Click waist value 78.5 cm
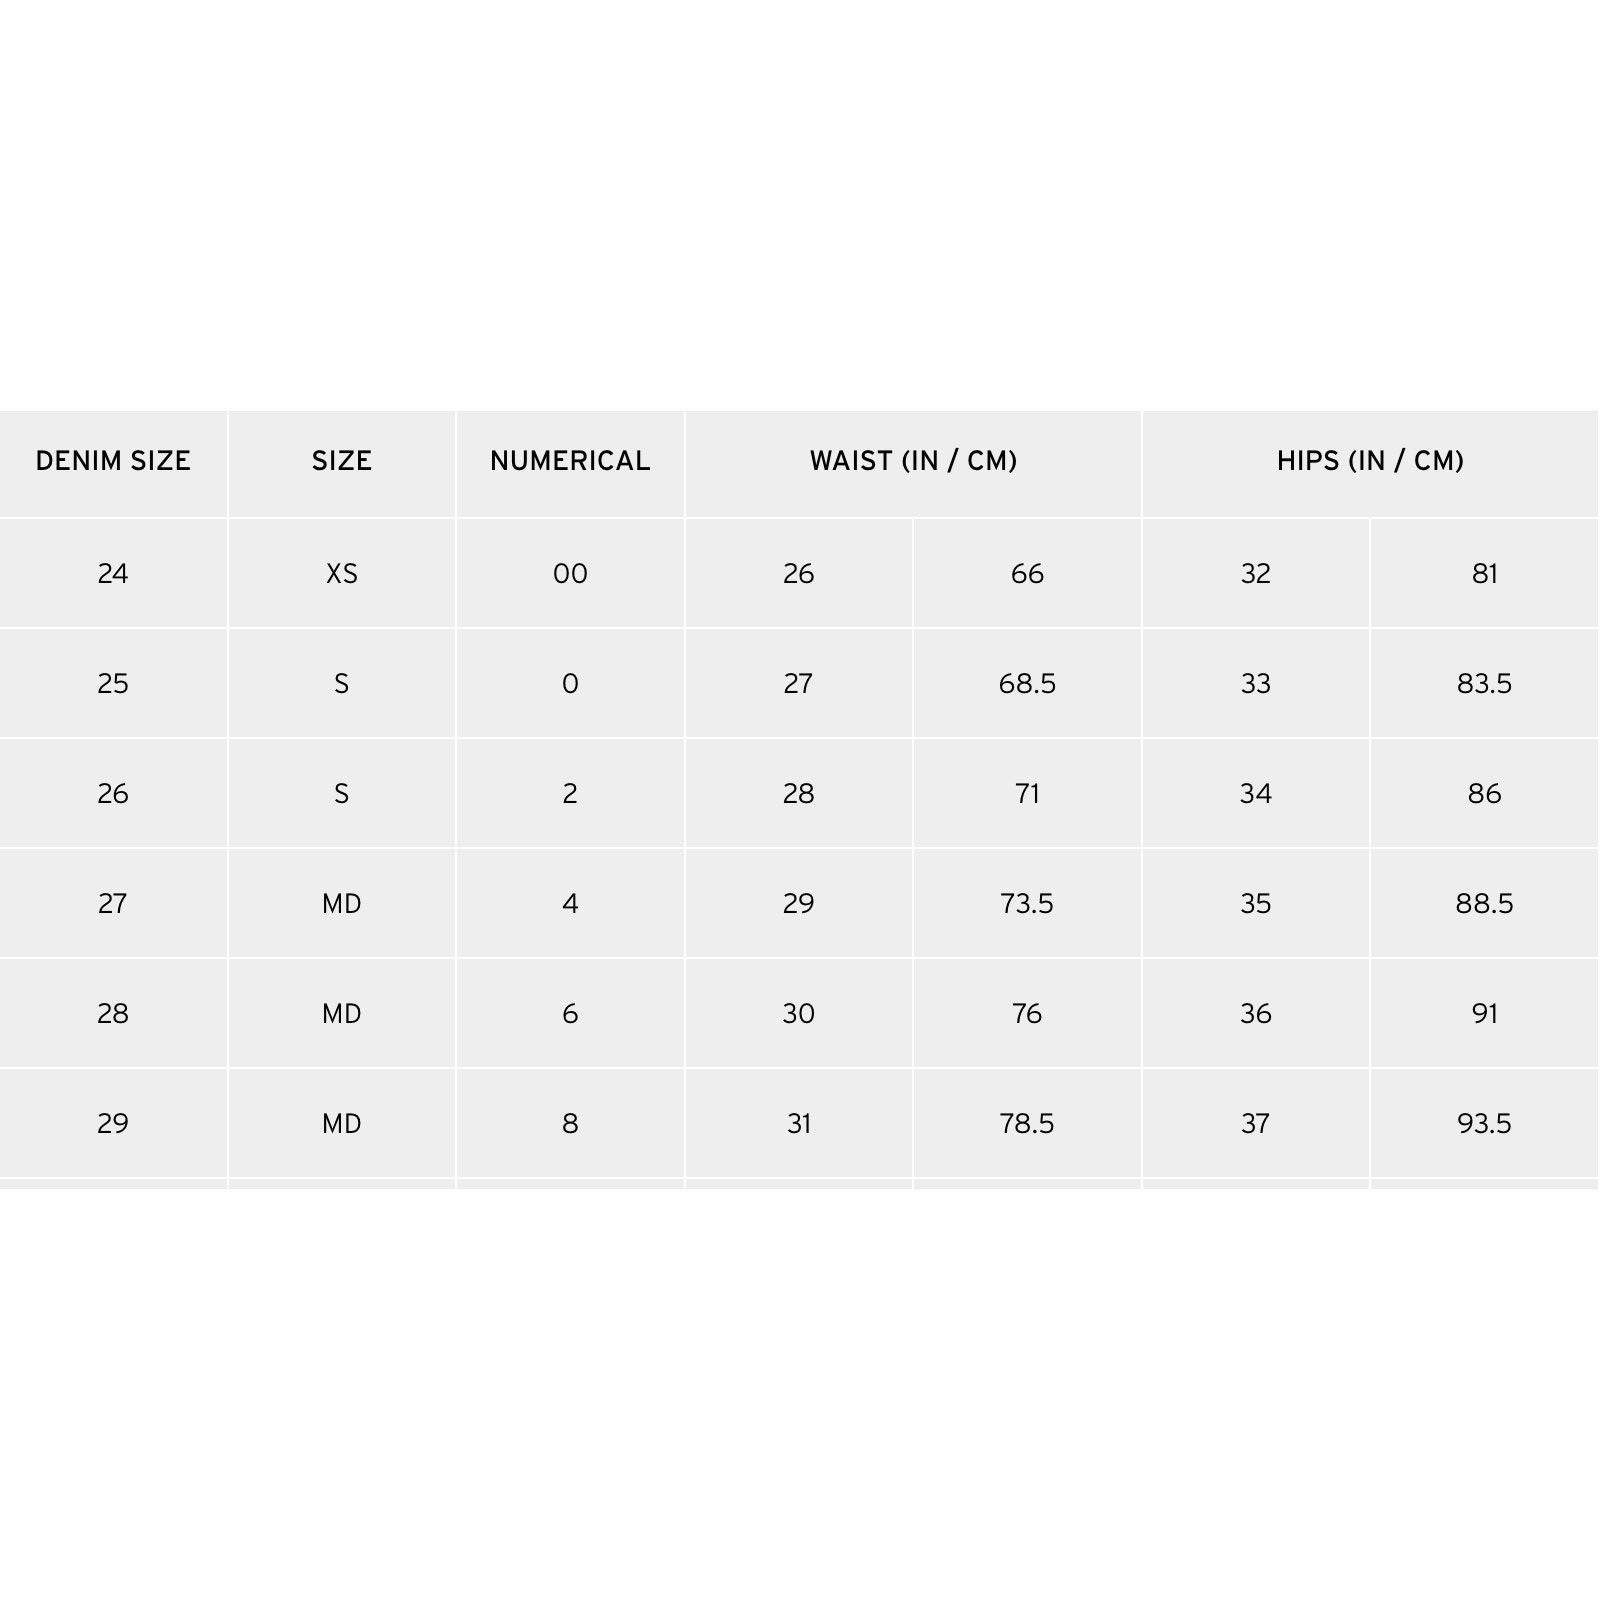Viewport: 1600px width, 1600px height. click(1027, 1123)
